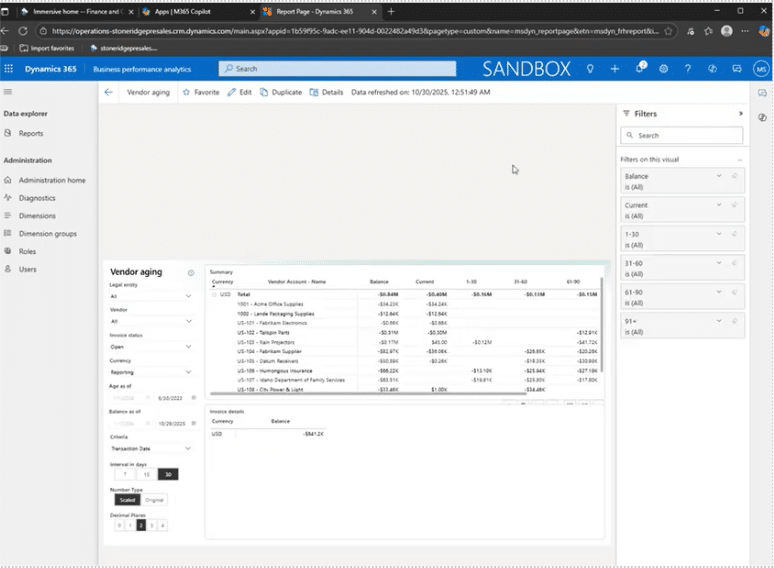
Task: Mark report as Favorite with star icon
Action: (200, 92)
